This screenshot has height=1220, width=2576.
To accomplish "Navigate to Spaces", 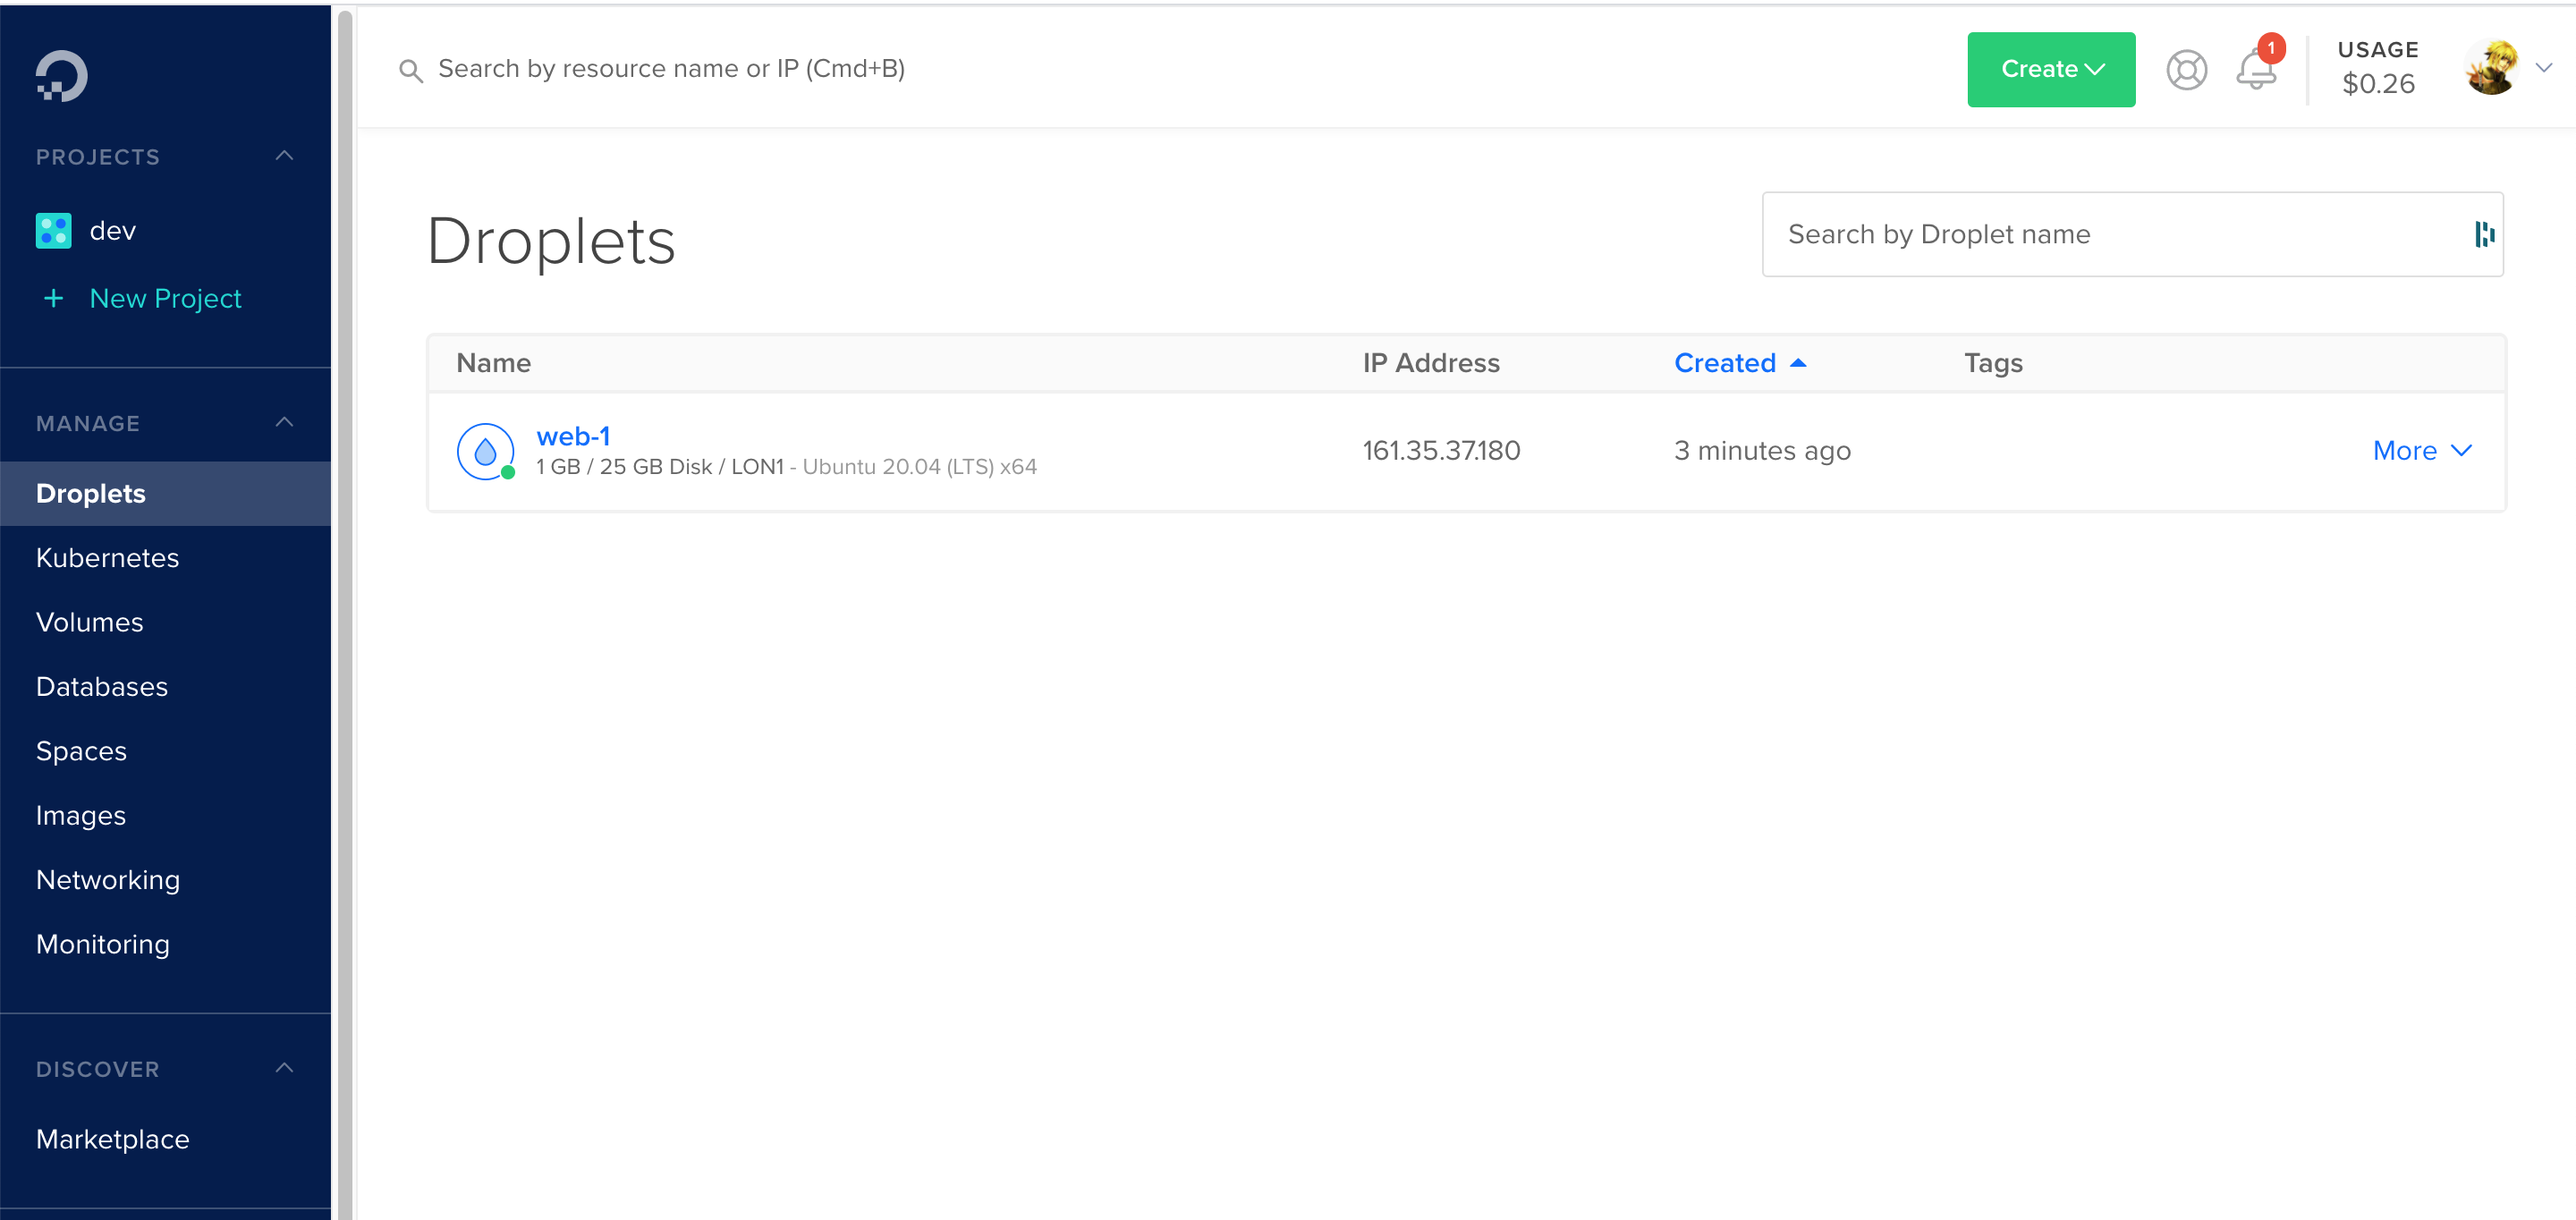I will [x=82, y=752].
